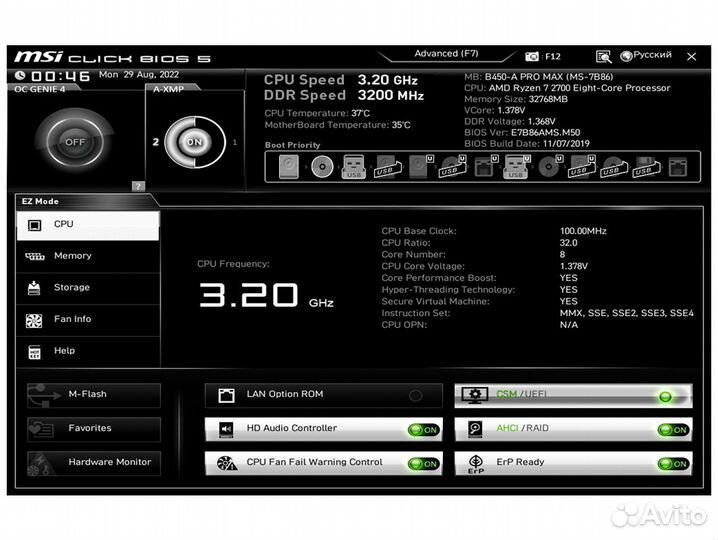718x540 pixels.
Task: Click the board name B450-A PRO MAX (MS-7B86)
Action: 549,76
